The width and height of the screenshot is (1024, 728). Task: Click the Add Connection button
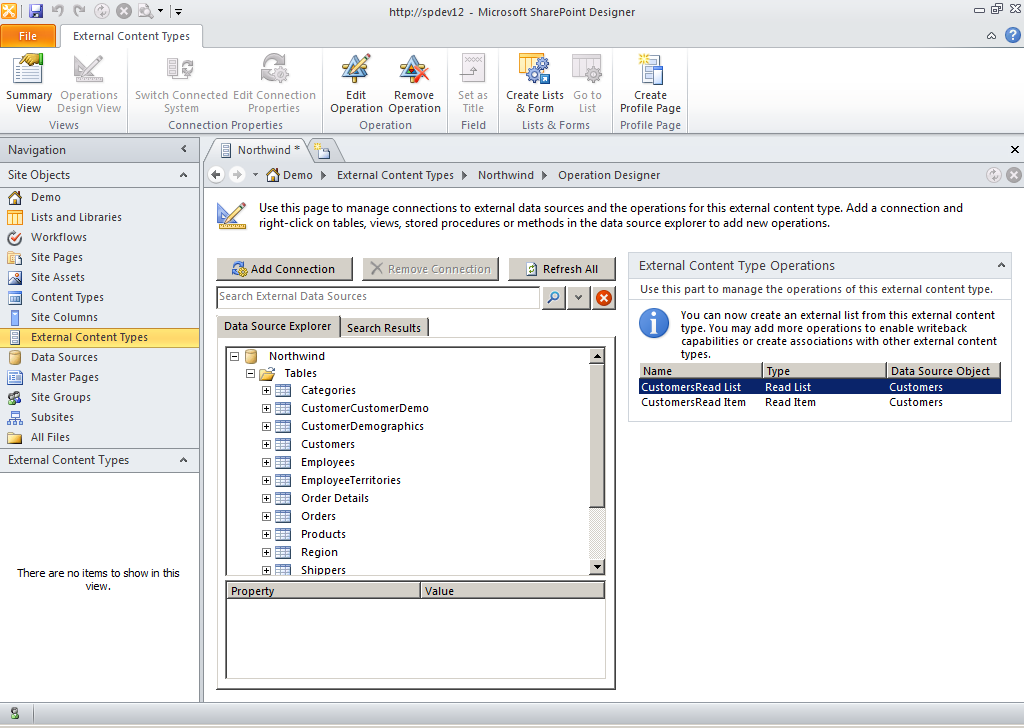[x=284, y=269]
